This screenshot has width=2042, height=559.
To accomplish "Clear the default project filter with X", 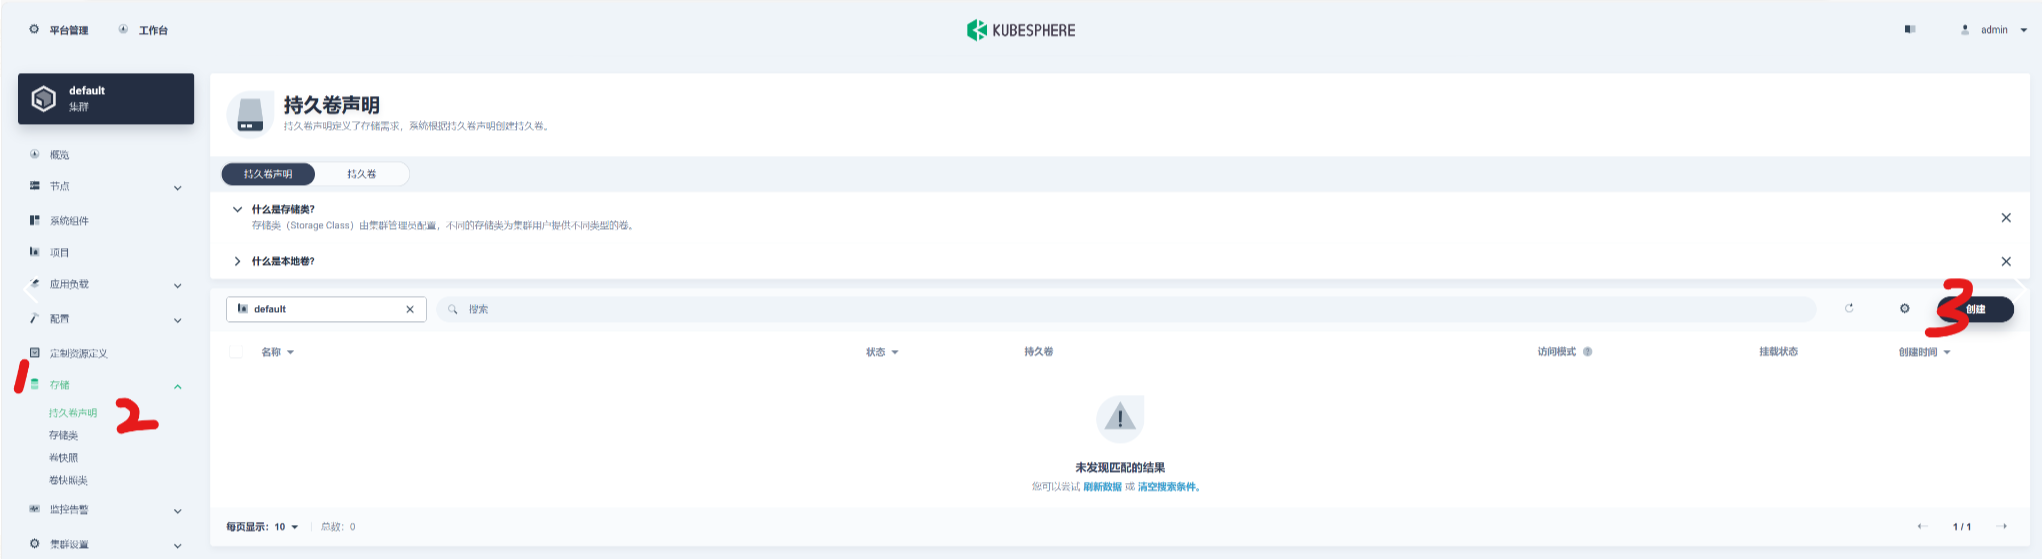I will [410, 310].
